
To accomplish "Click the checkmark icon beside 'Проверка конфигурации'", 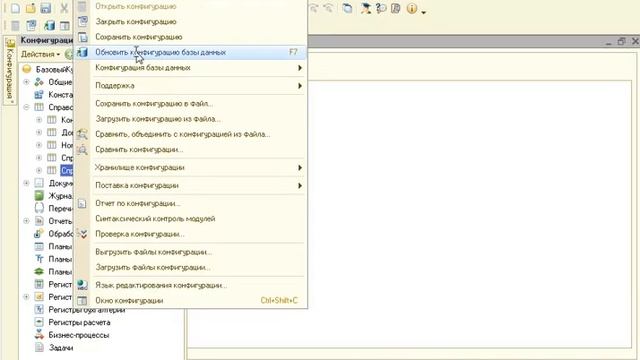I will (x=82, y=234).
